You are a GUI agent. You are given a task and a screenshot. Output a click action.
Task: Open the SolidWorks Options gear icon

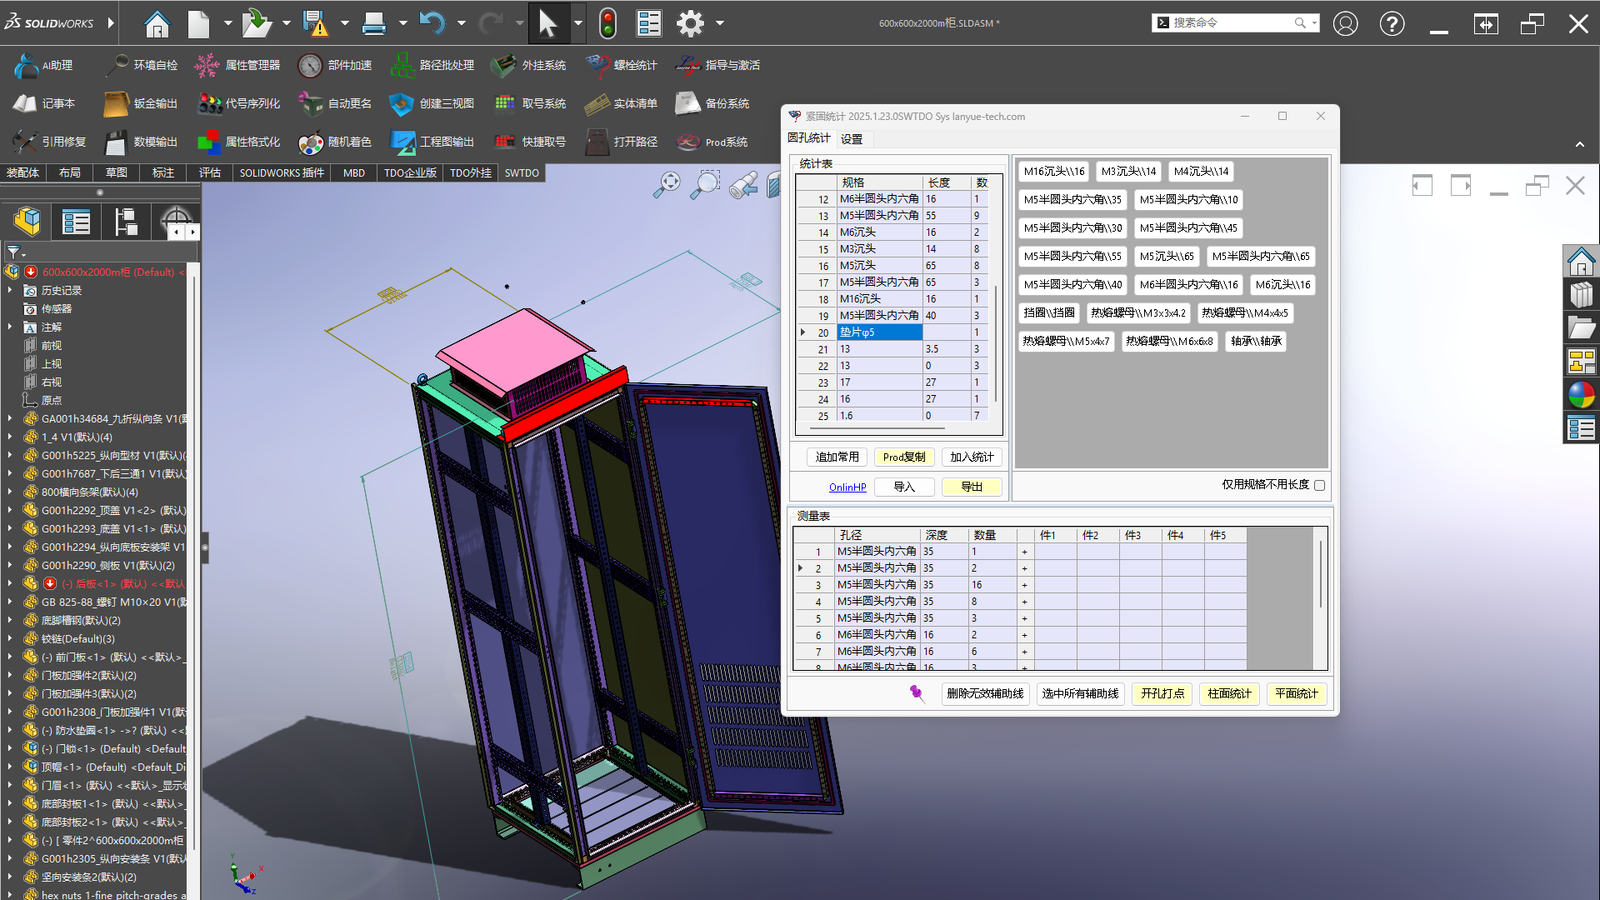pos(690,23)
